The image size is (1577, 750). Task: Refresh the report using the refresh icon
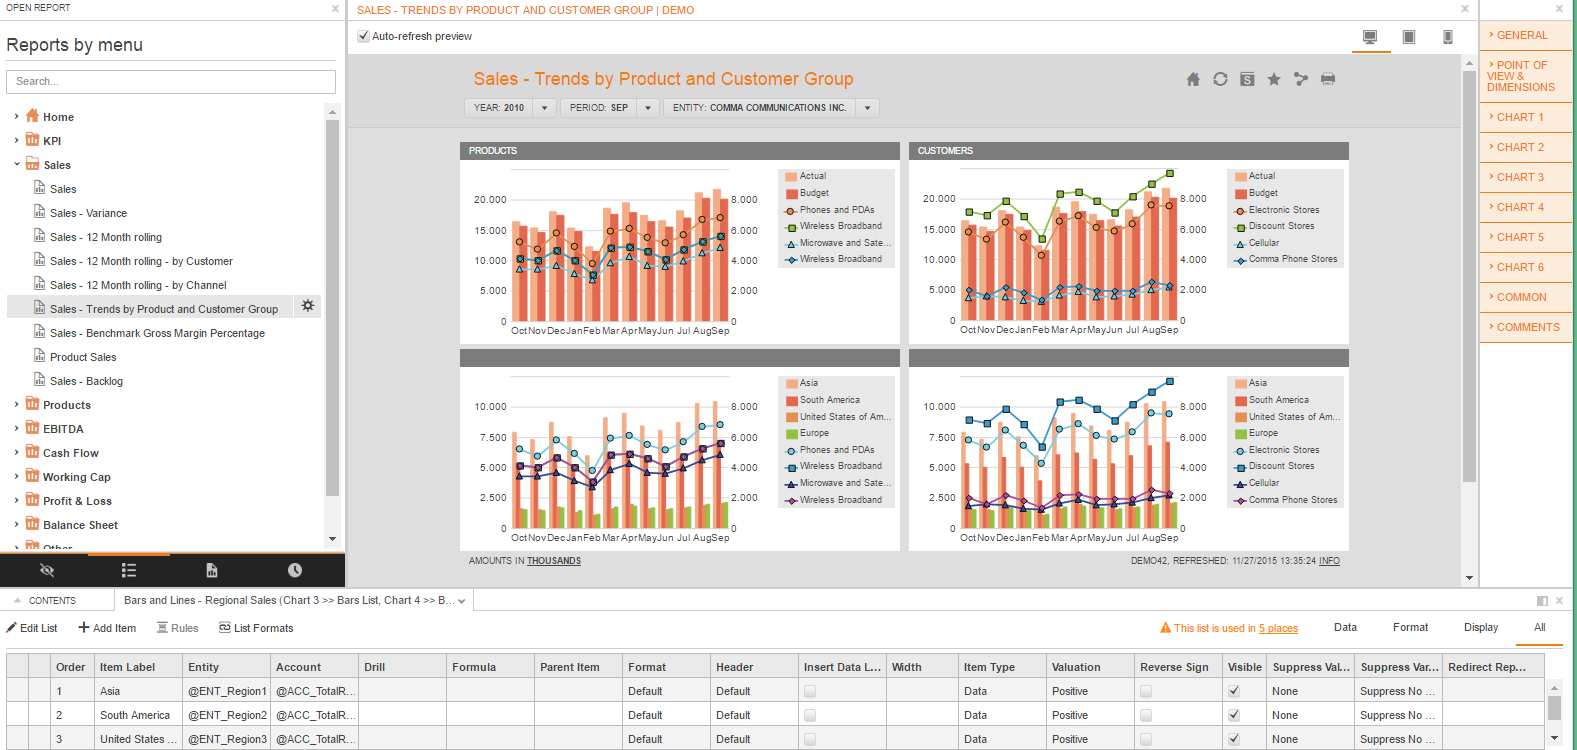click(1220, 79)
